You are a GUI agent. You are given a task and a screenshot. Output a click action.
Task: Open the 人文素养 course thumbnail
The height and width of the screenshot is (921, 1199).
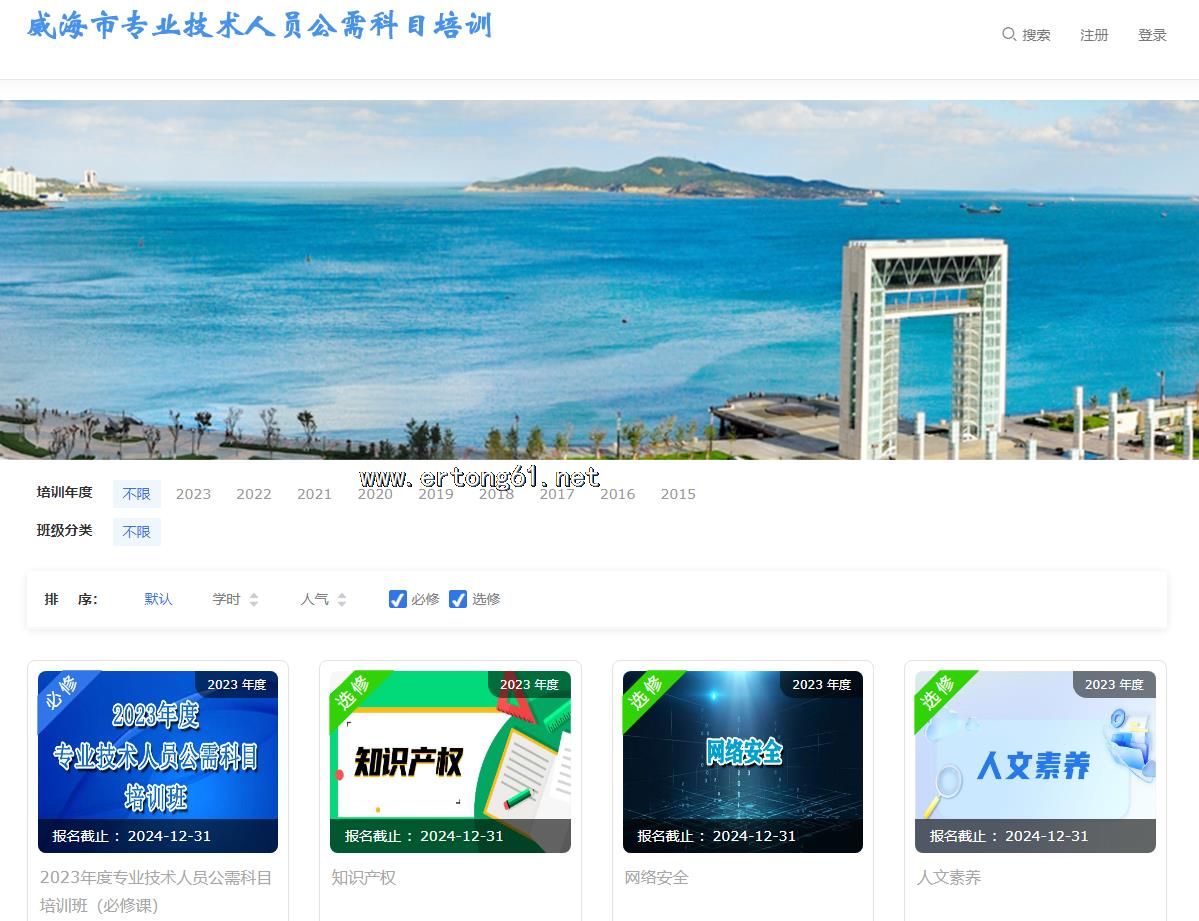tap(1035, 761)
